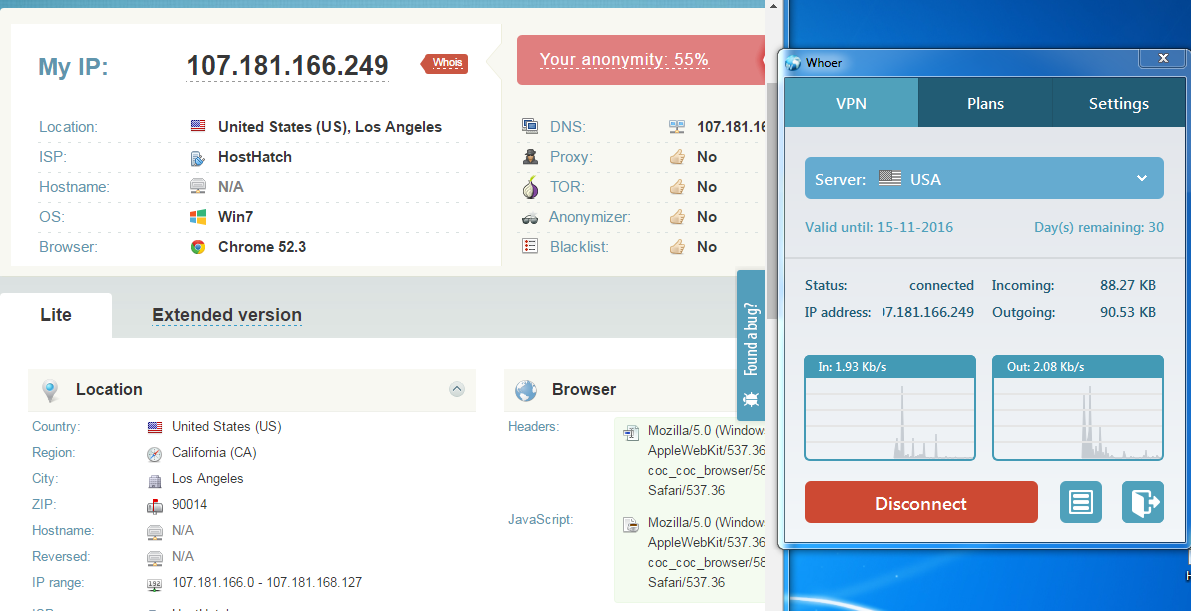Viewport: 1191px width, 611px height.
Task: Close the Whoer window
Action: coord(1162,57)
